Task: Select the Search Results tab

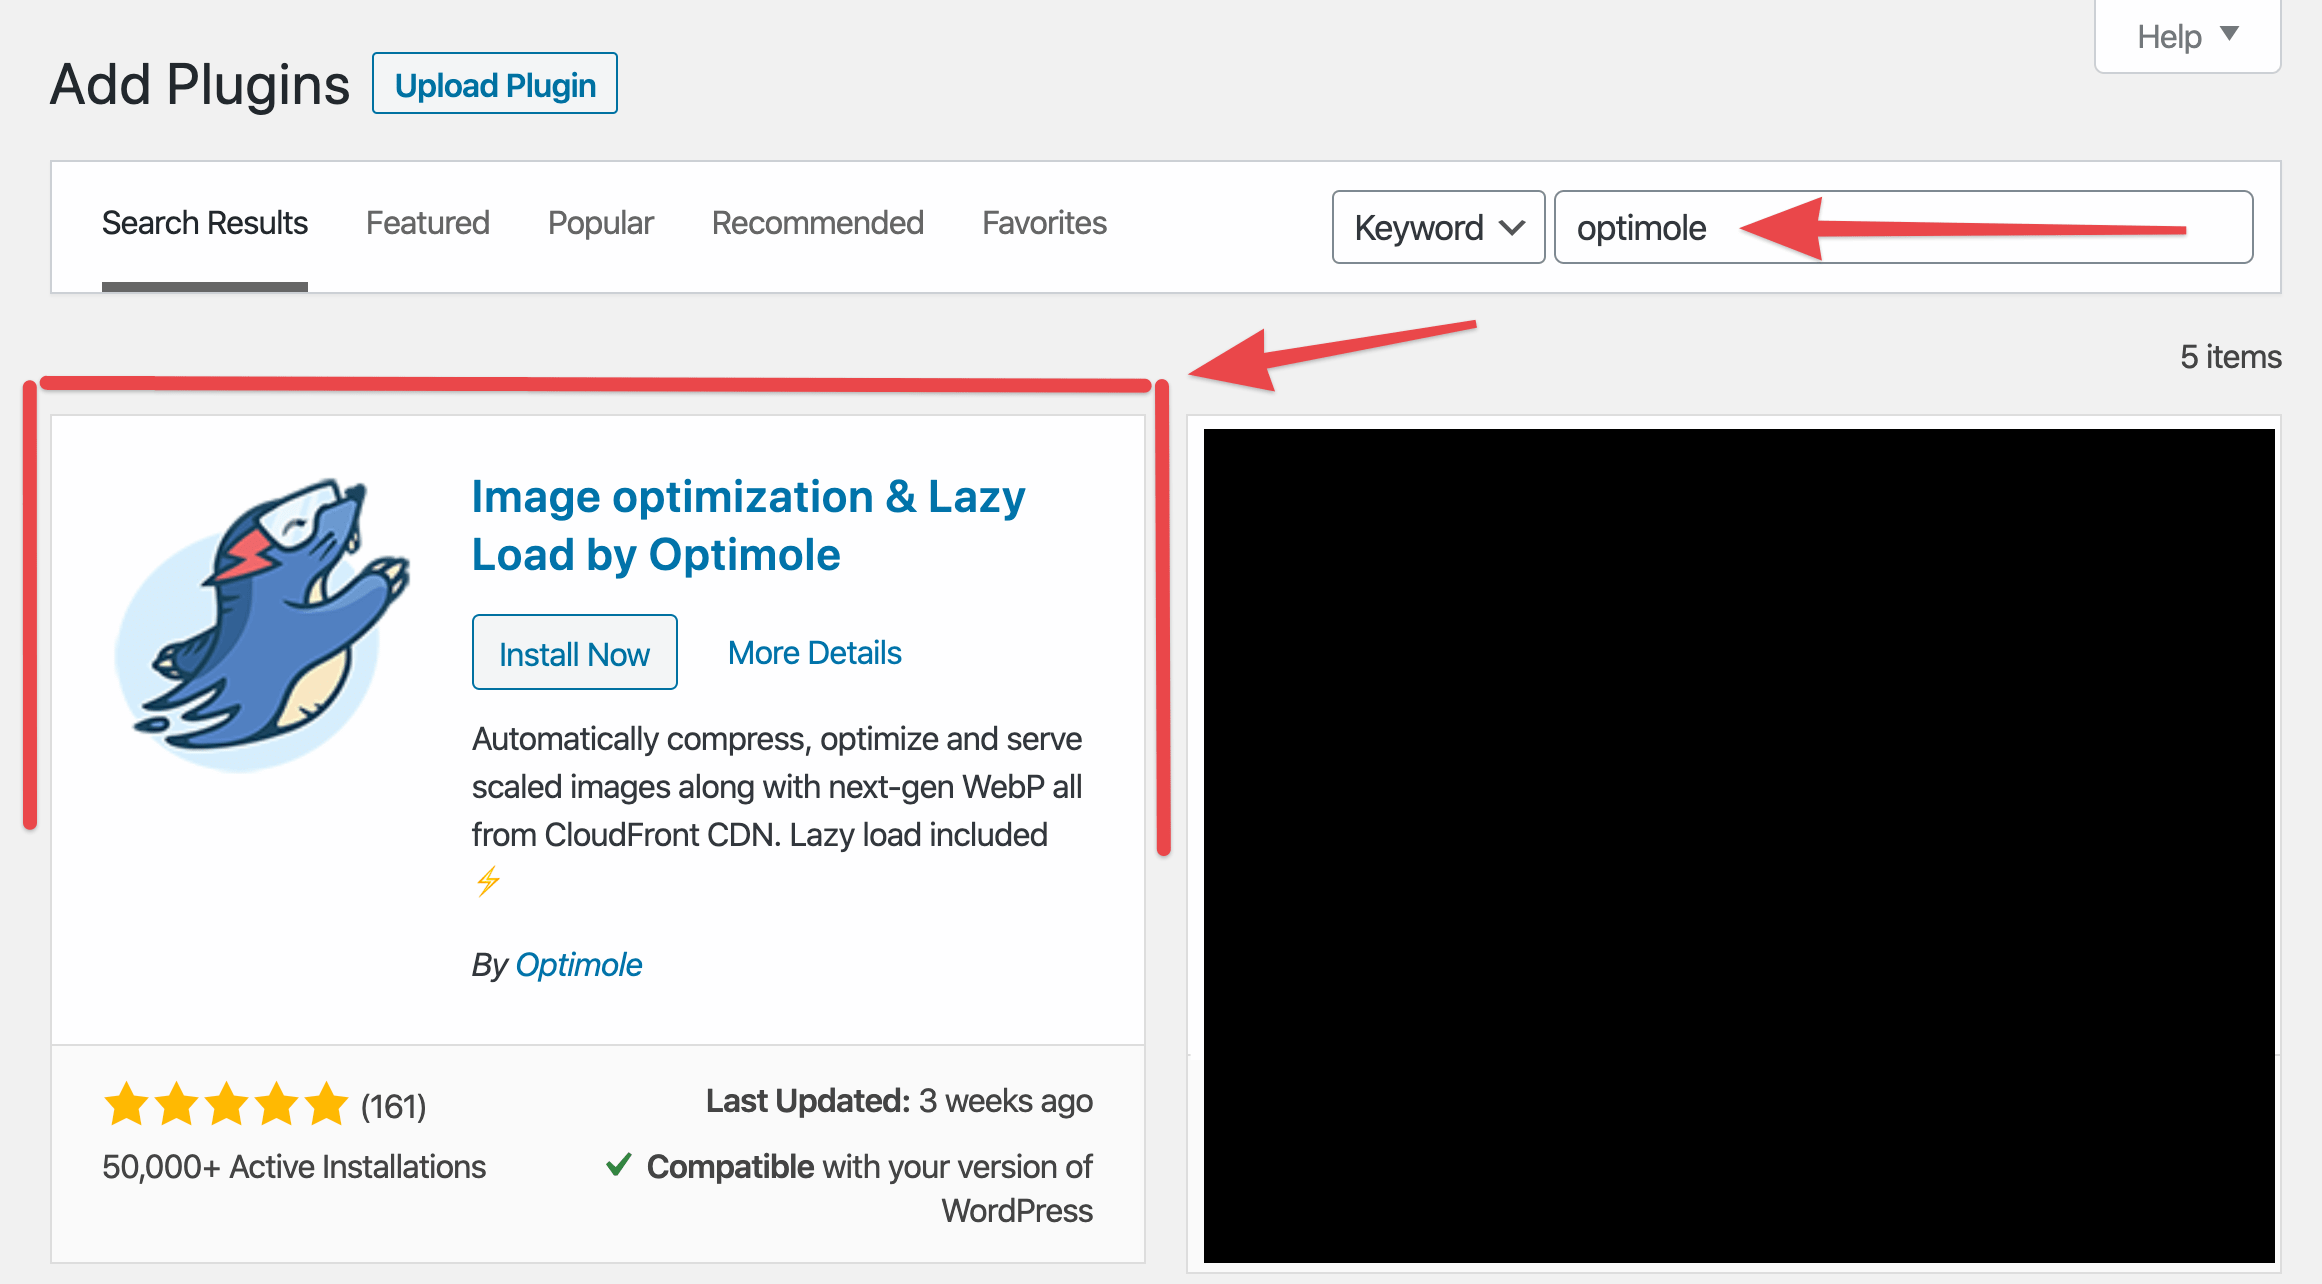Action: pyautogui.click(x=204, y=223)
